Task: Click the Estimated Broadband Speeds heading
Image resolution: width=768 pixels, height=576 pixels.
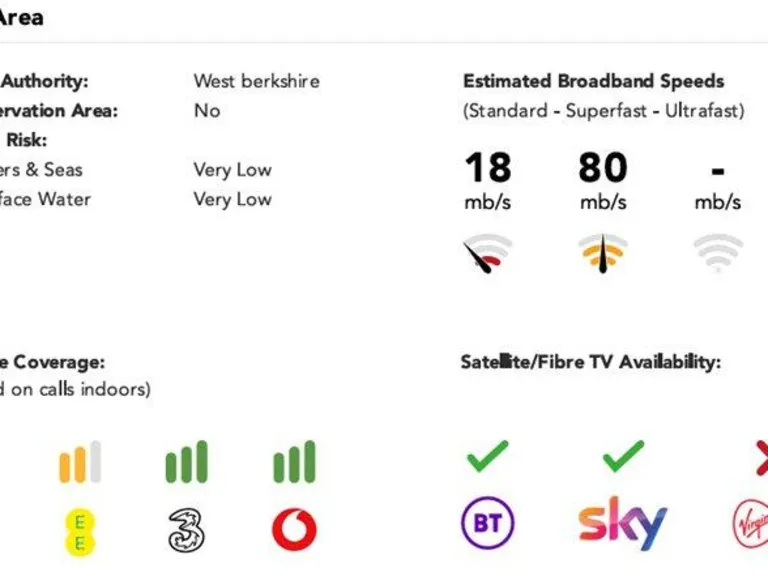Action: coord(594,81)
